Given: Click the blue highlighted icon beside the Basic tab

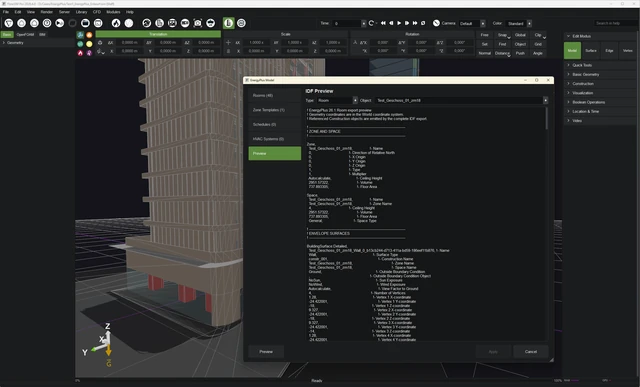Looking at the screenshot, I should tap(80, 35).
